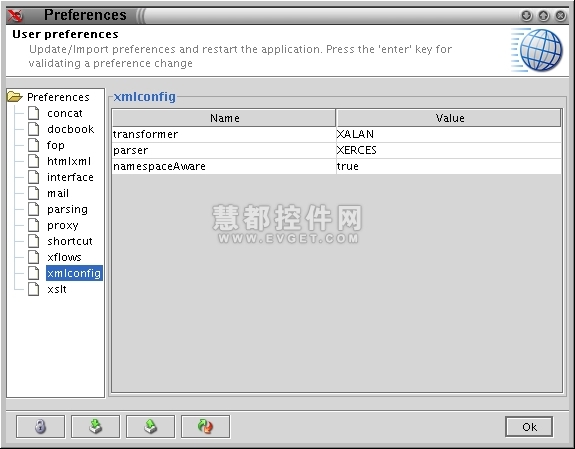Open the xslt preferences entry
Image resolution: width=575 pixels, height=449 pixels.
[57, 289]
